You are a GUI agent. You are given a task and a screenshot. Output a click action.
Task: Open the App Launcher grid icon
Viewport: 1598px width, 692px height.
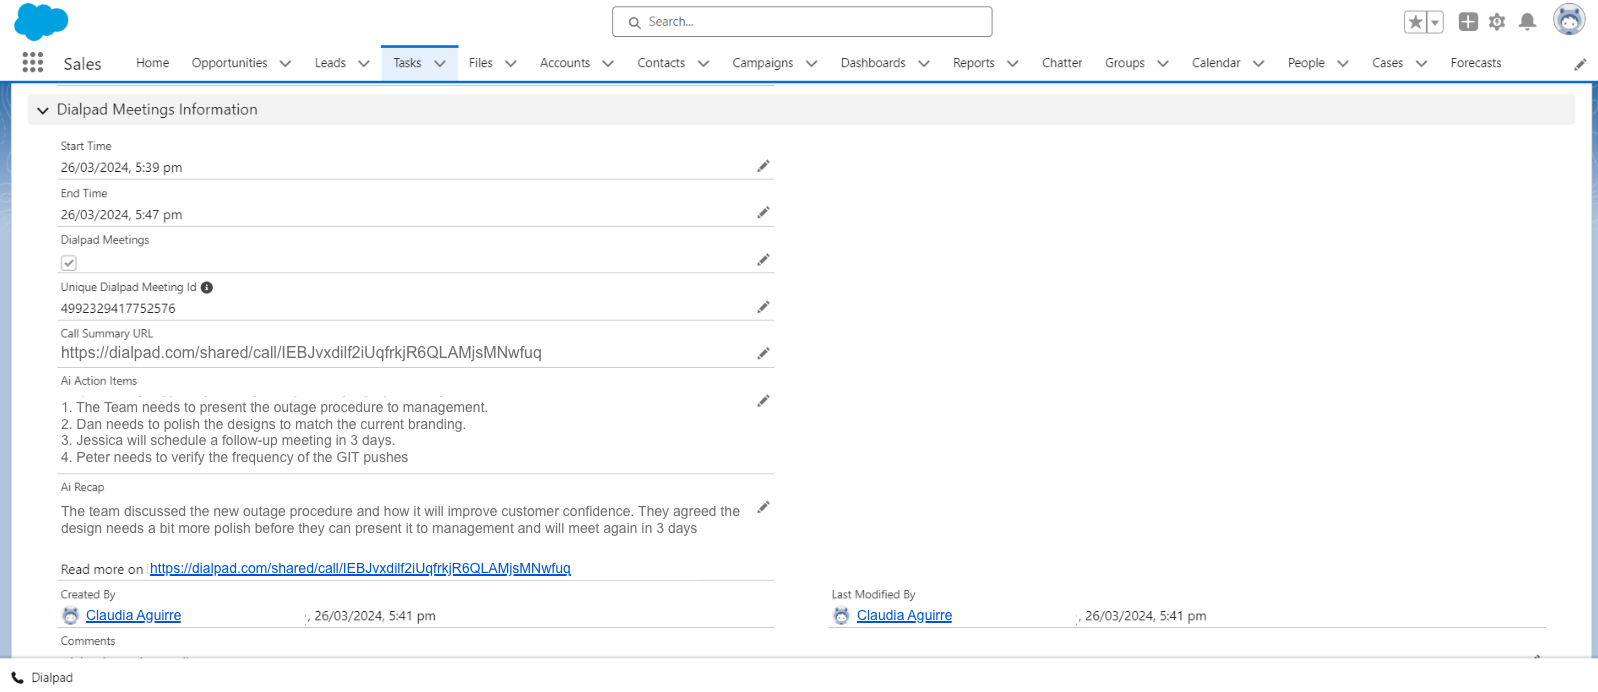pos(32,62)
